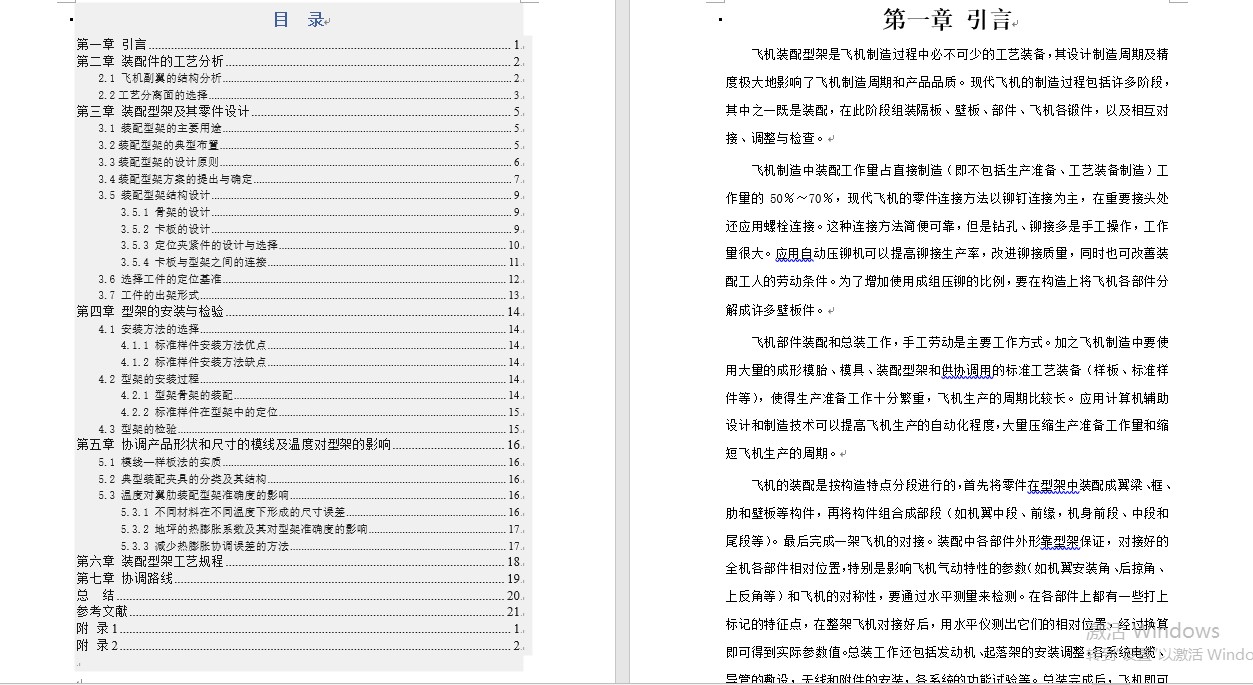Open TOC entry 第一章 引言
This screenshot has height=685, width=1253.
299,44
